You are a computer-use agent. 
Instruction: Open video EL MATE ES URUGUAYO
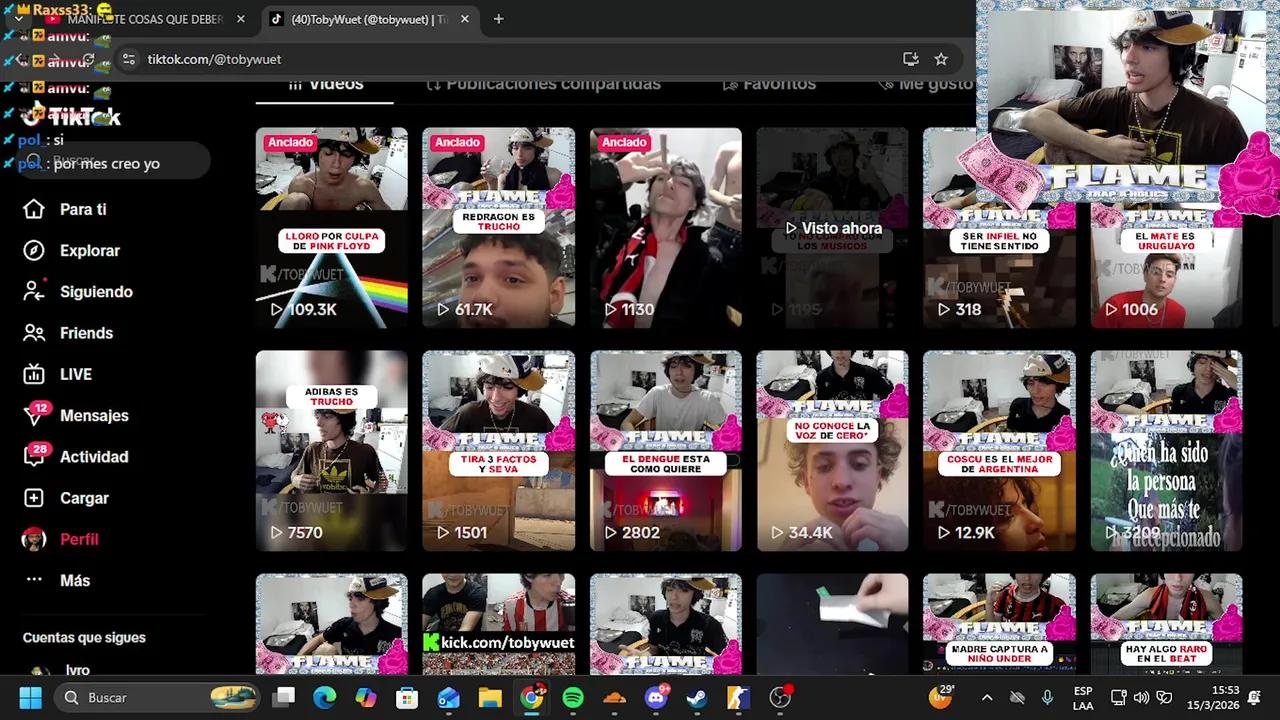click(x=1166, y=265)
